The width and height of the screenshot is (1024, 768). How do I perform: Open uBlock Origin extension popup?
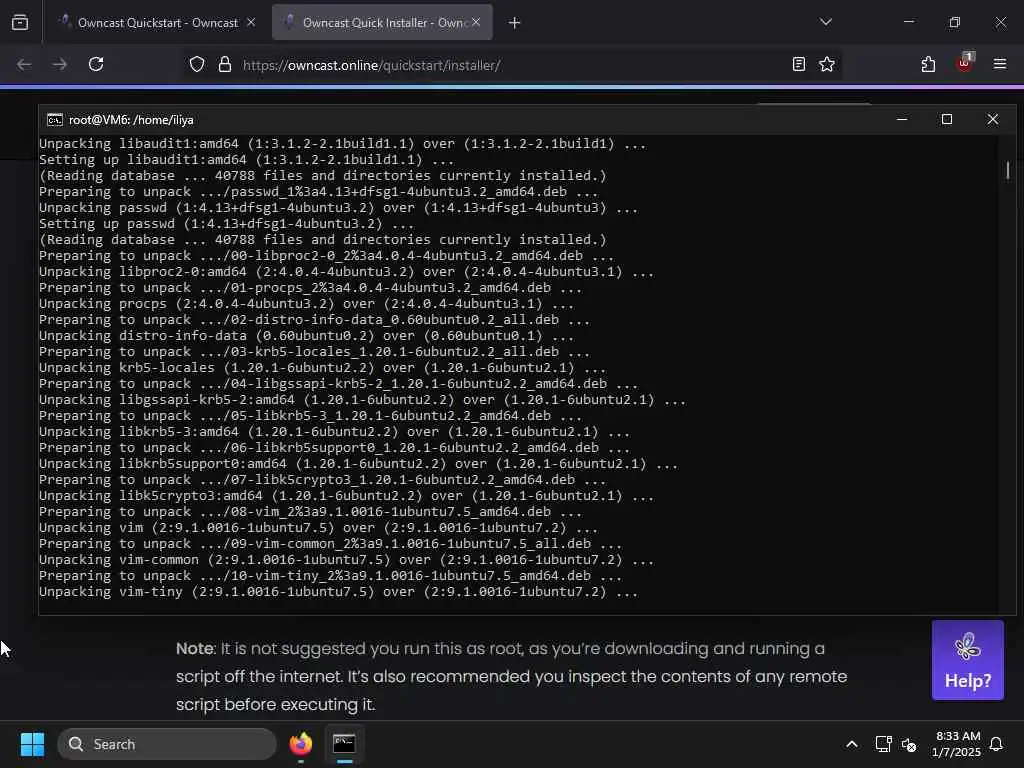(x=965, y=63)
